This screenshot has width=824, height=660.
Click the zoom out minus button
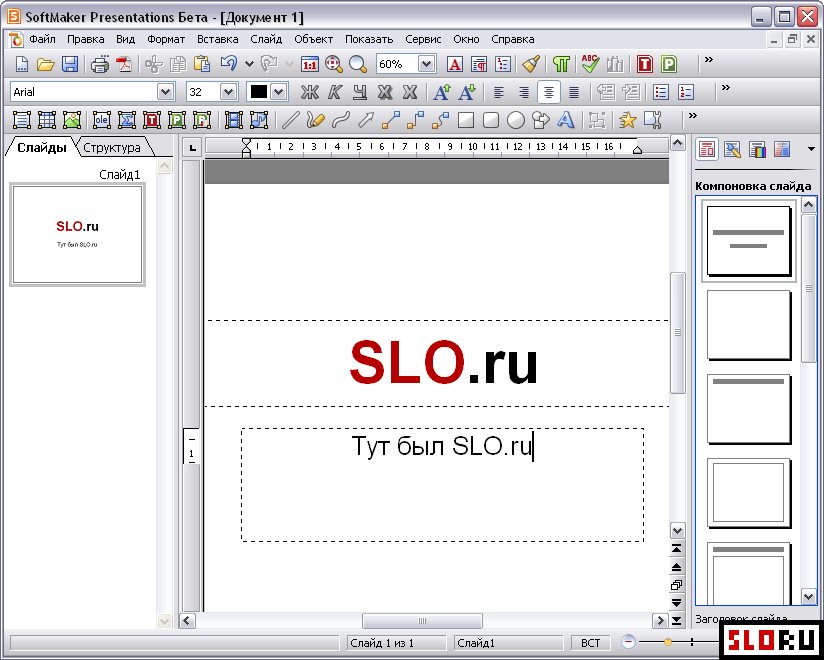coord(628,642)
